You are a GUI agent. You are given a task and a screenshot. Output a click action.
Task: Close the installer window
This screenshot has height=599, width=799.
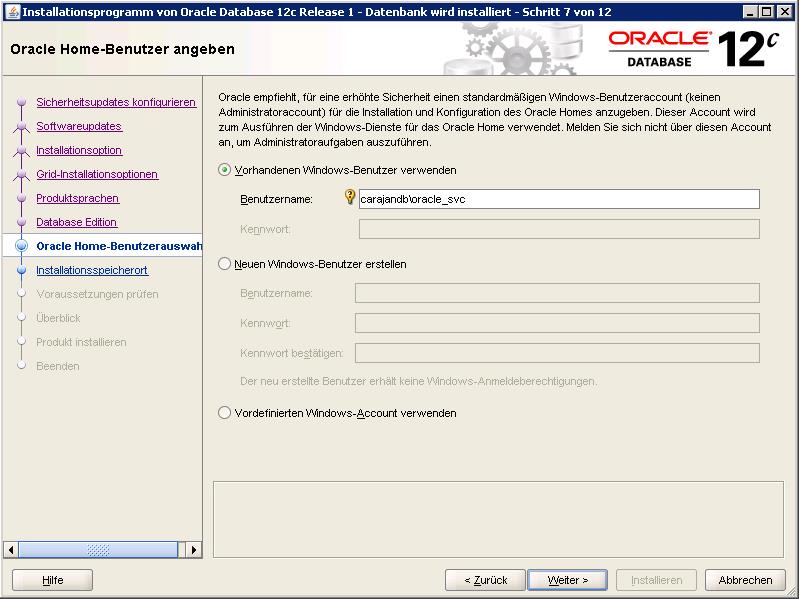tap(785, 12)
